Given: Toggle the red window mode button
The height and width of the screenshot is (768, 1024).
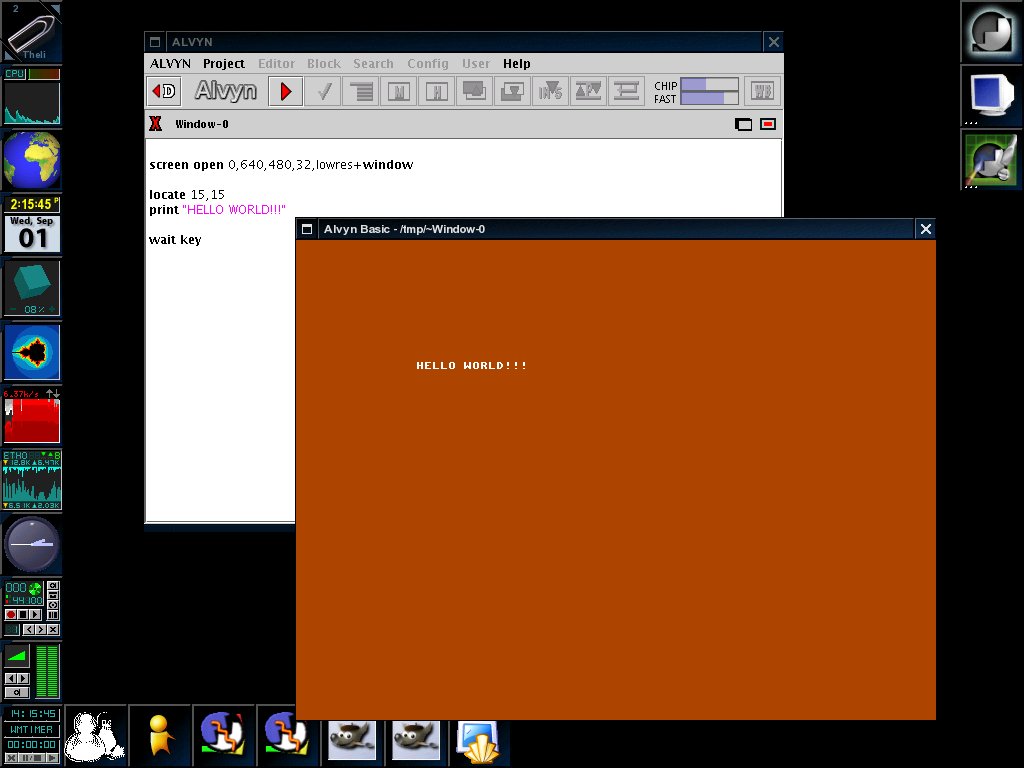Looking at the screenshot, I should tap(768, 124).
